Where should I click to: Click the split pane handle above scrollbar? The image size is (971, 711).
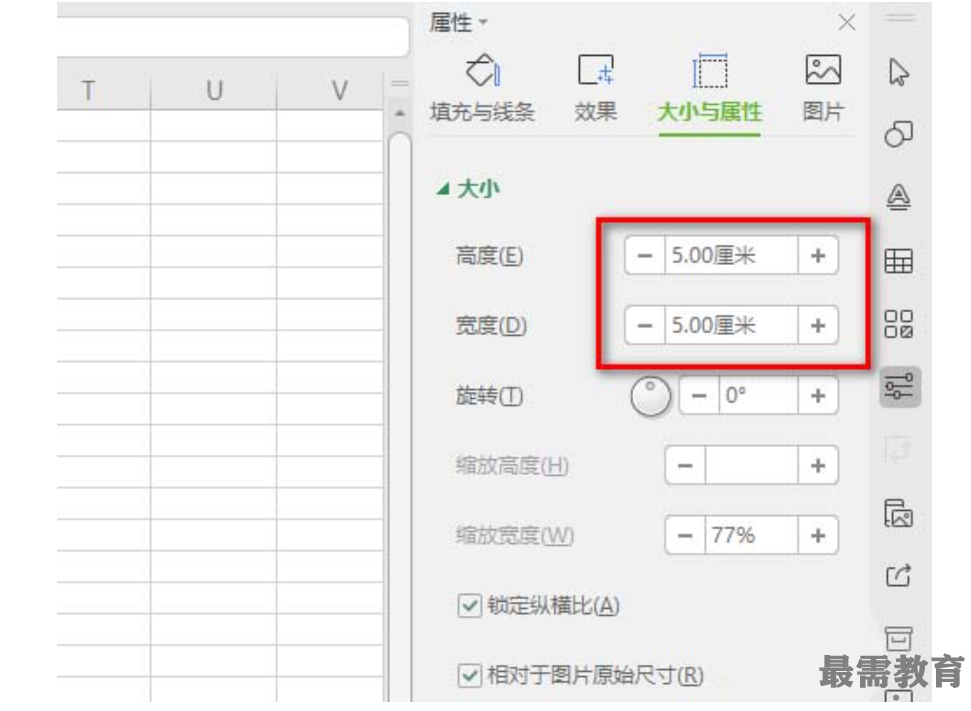tap(400, 83)
